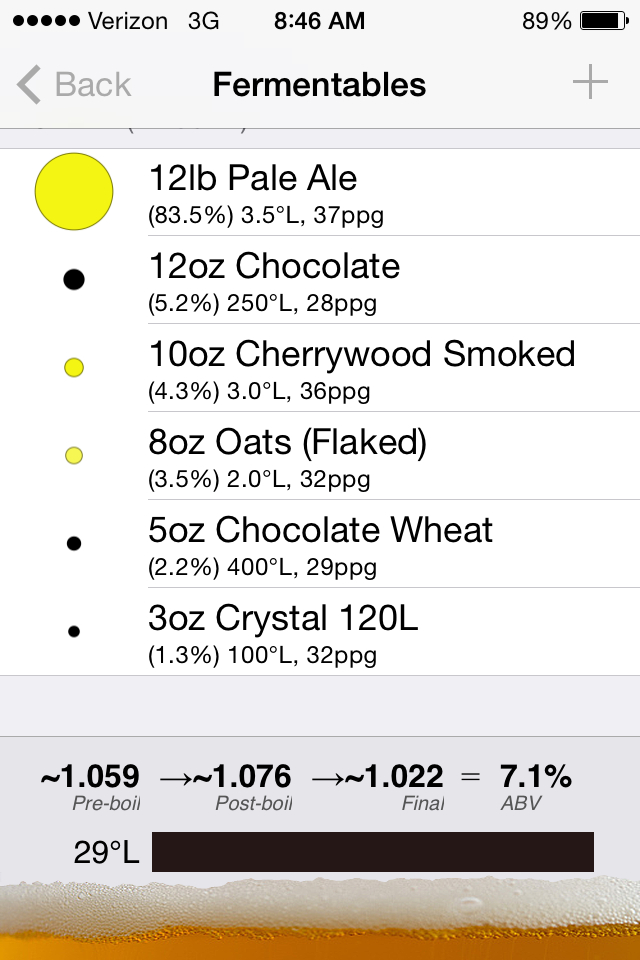Open the 12oz Chocolate entry

[320, 280]
